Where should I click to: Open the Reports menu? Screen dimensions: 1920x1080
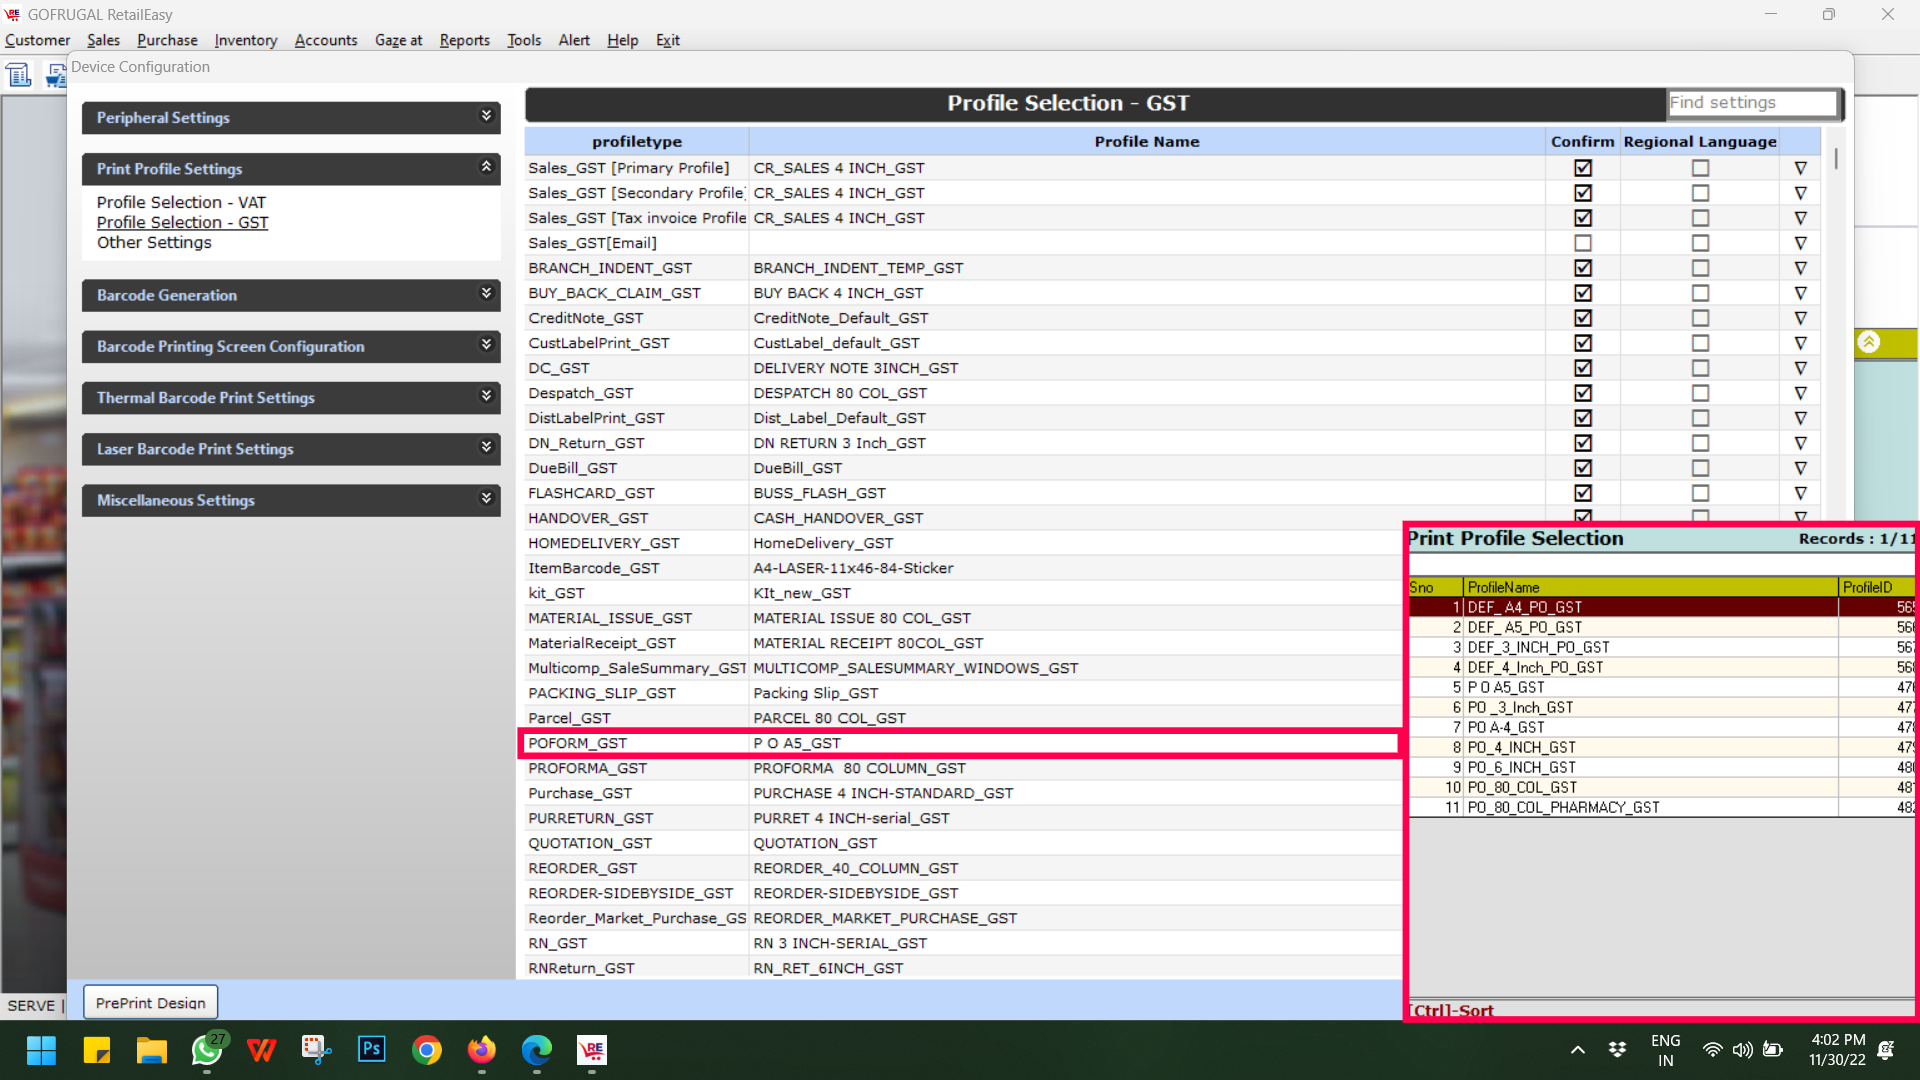(464, 40)
